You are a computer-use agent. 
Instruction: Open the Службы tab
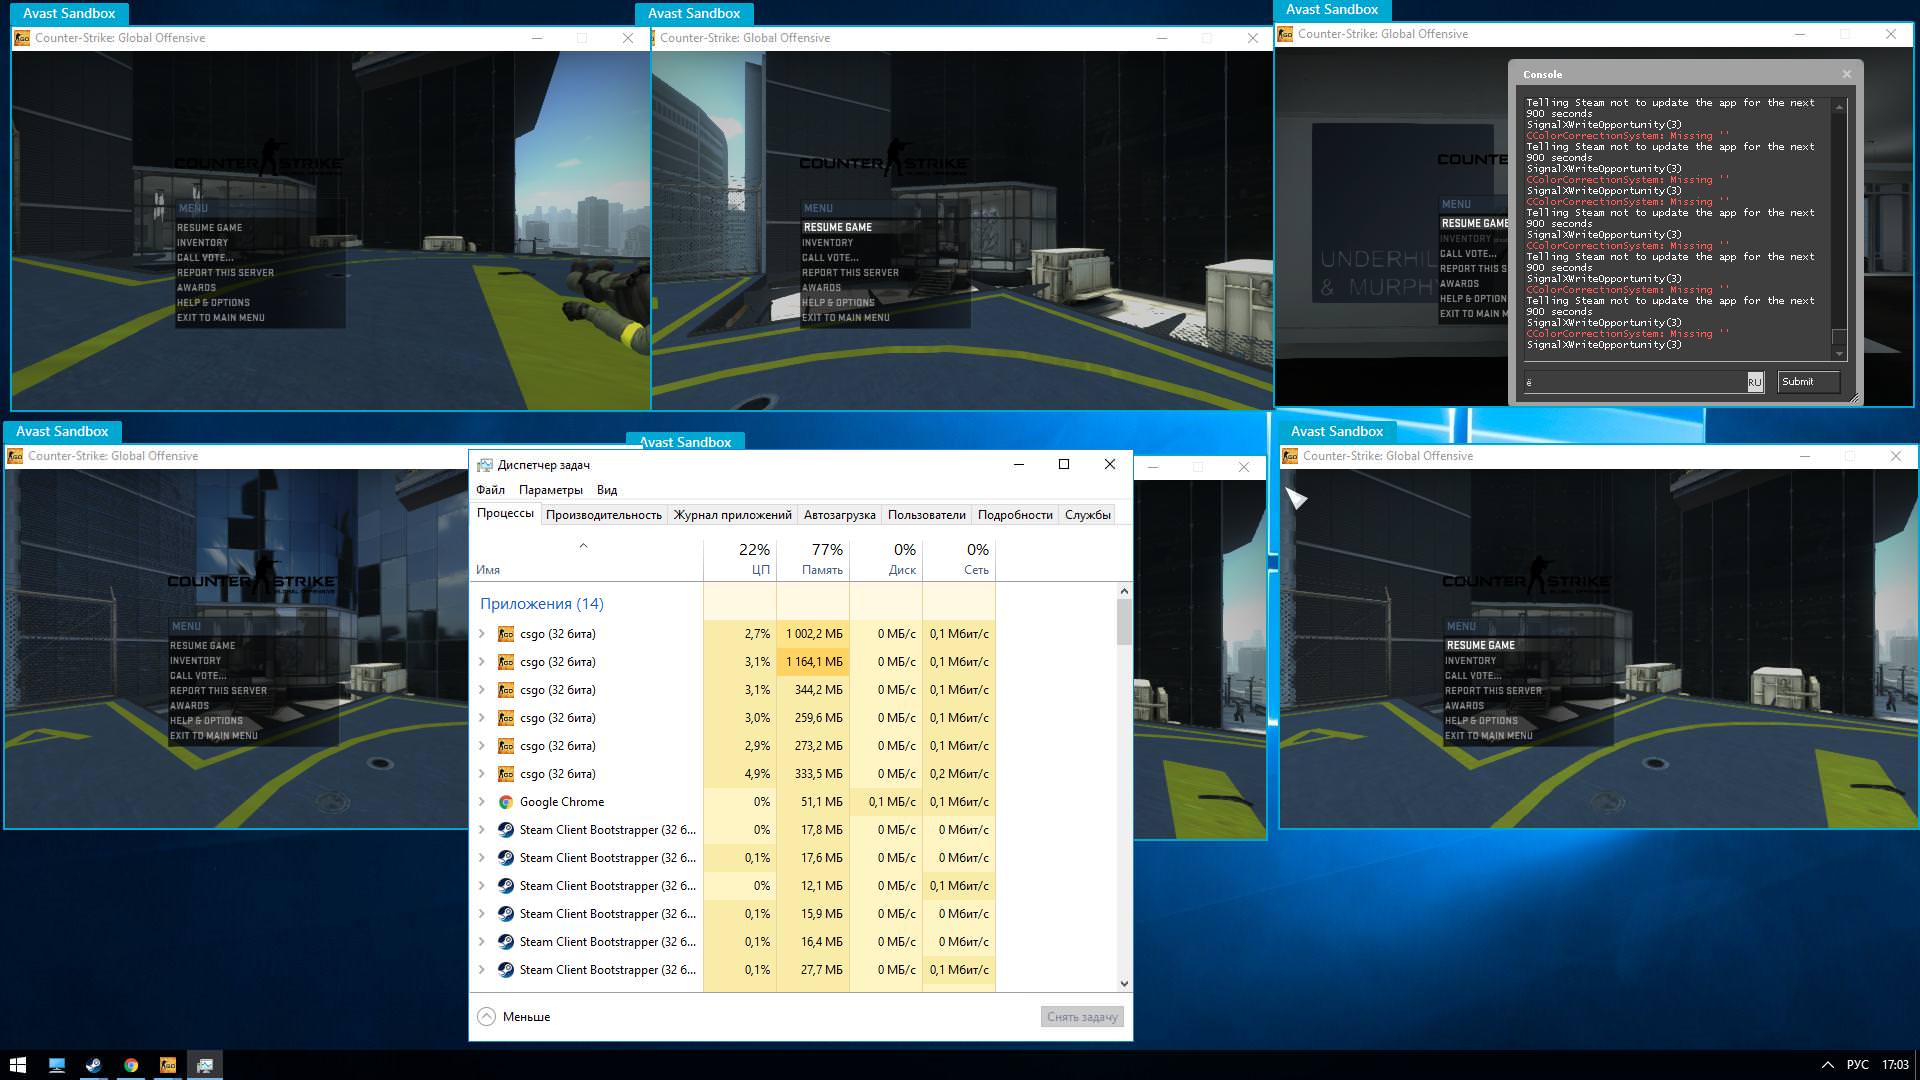[1087, 515]
